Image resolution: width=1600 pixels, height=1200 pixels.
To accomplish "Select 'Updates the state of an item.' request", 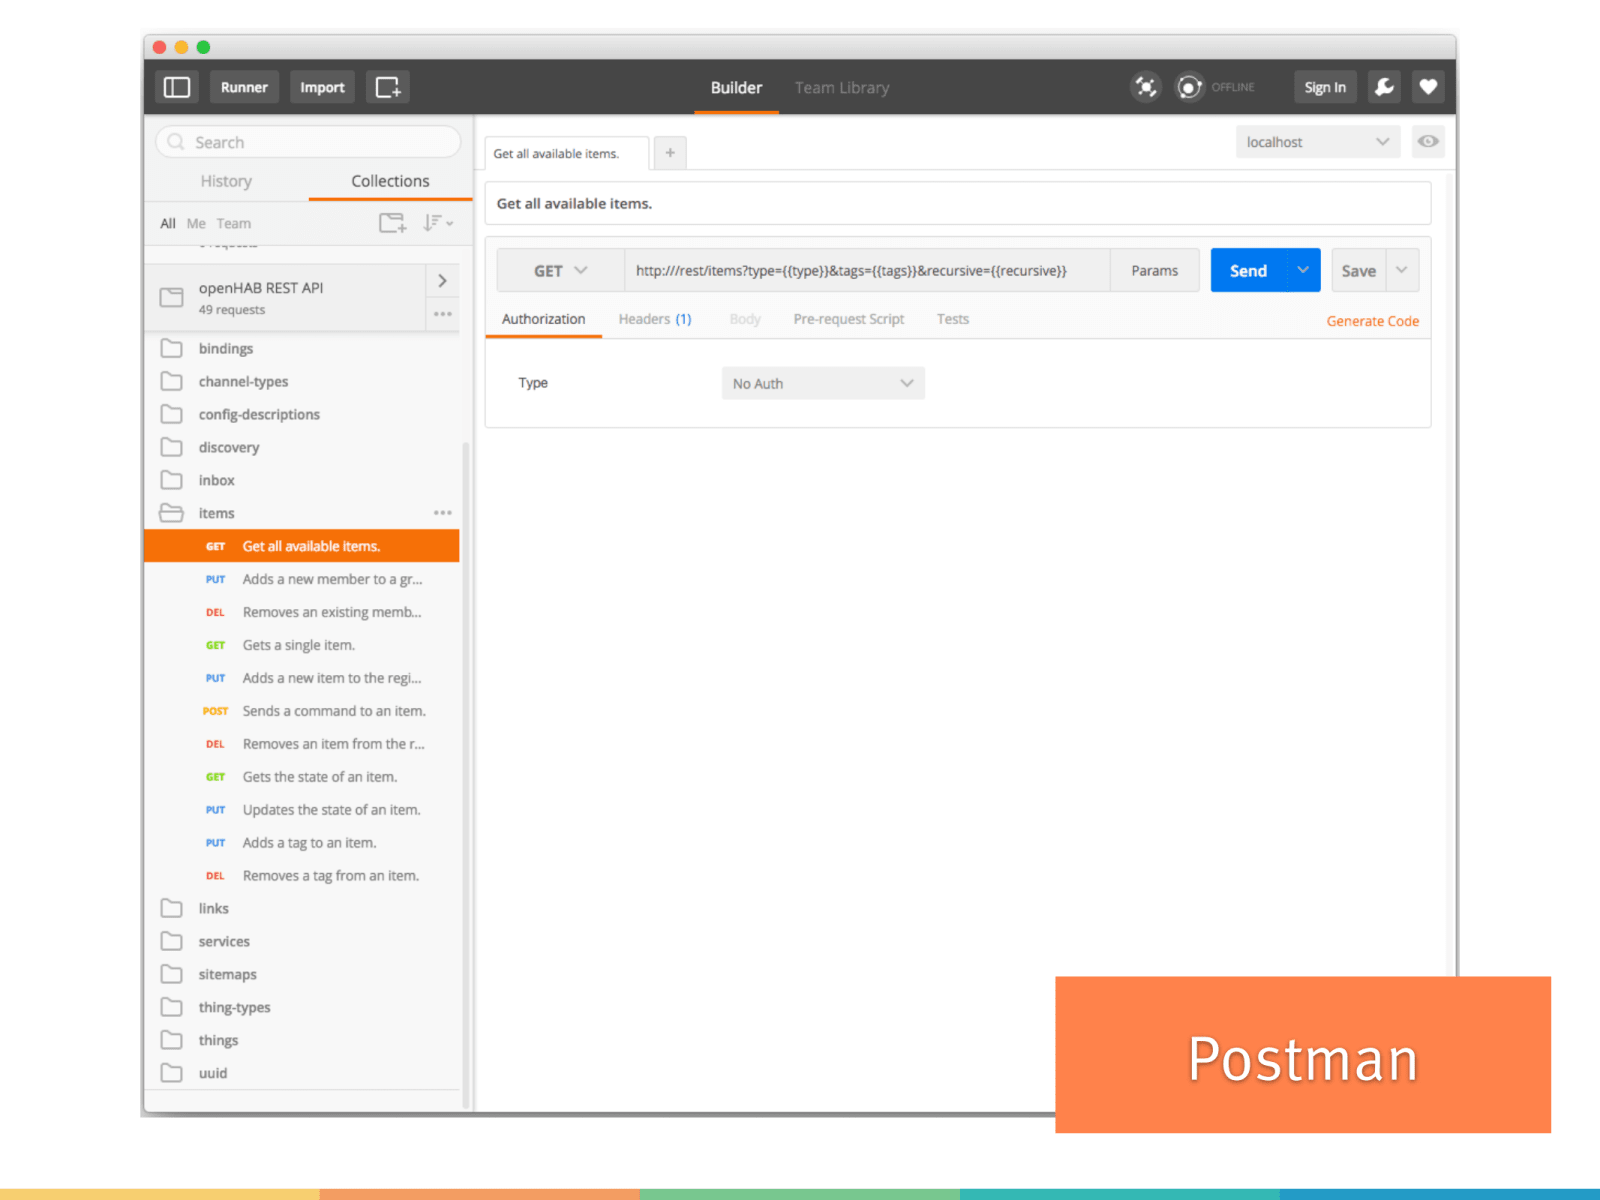I will point(302,810).
